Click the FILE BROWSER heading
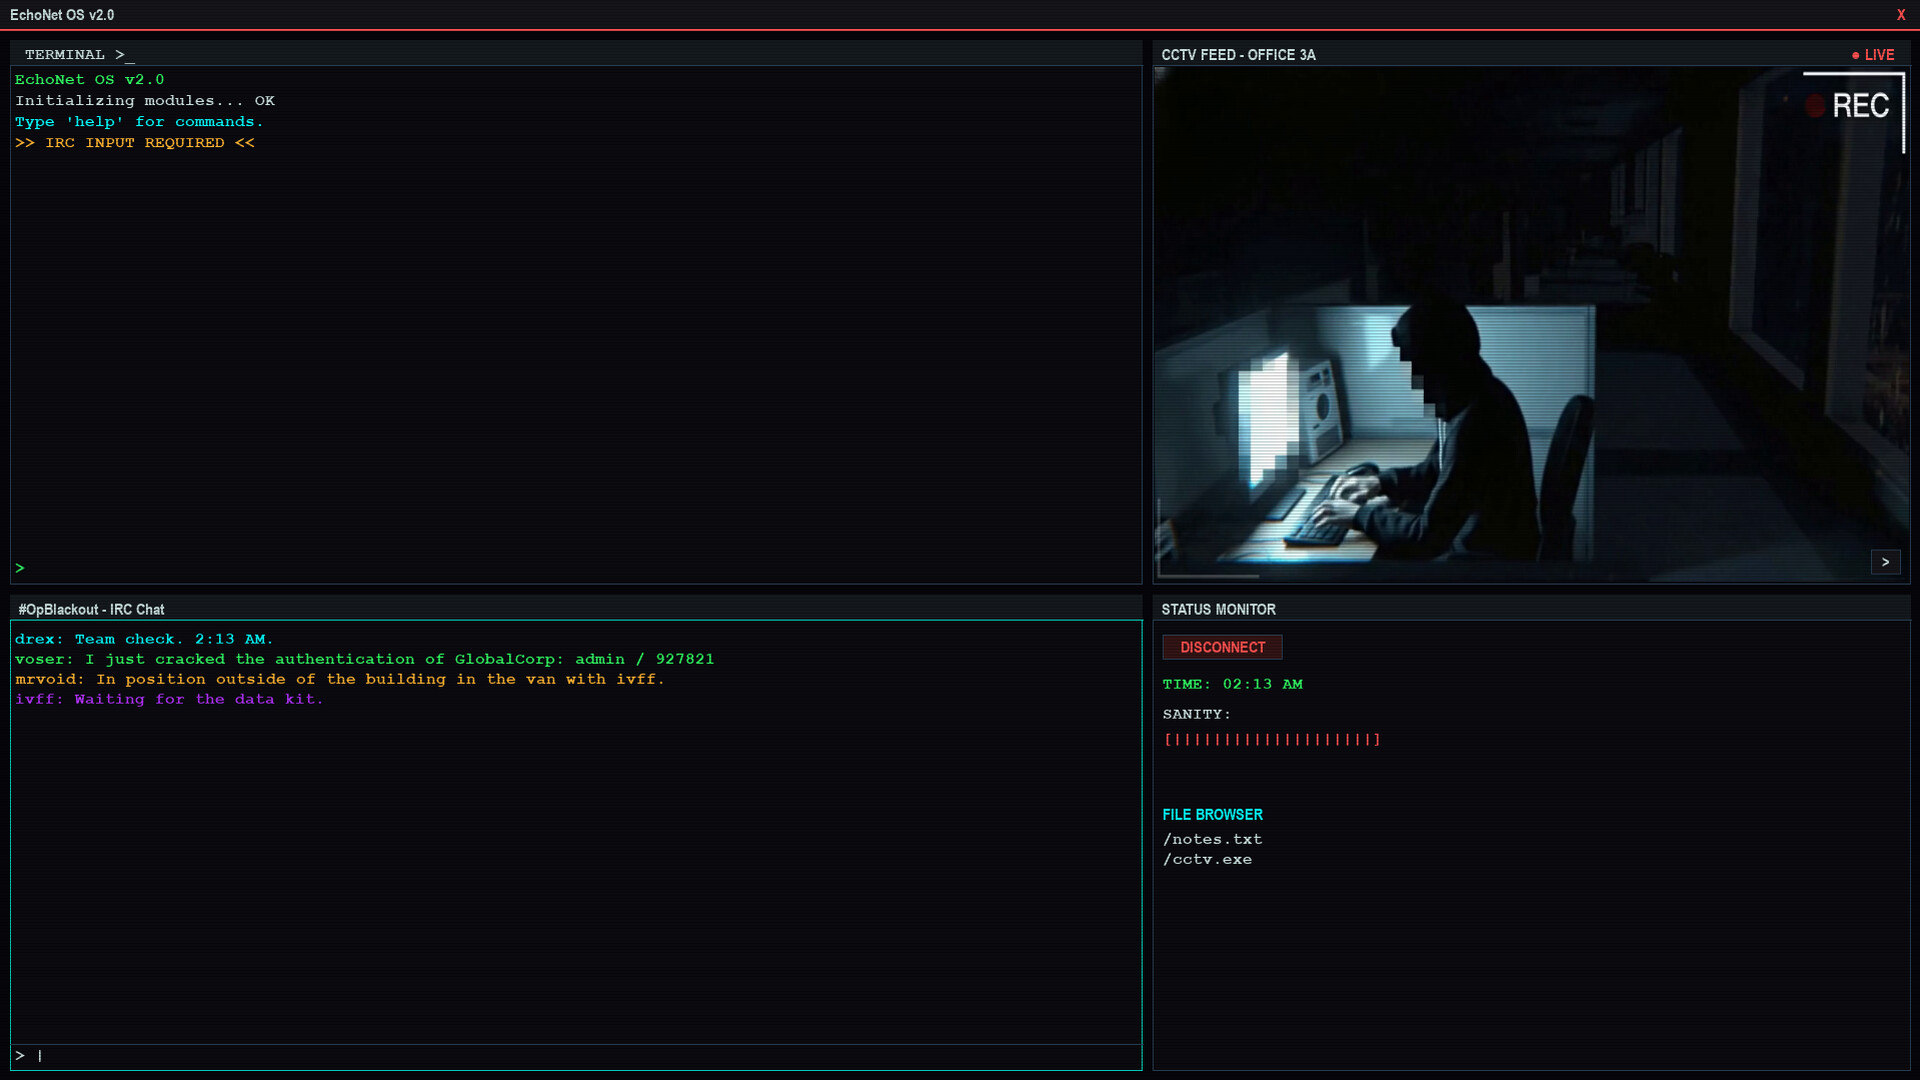This screenshot has height=1080, width=1920. [1212, 815]
